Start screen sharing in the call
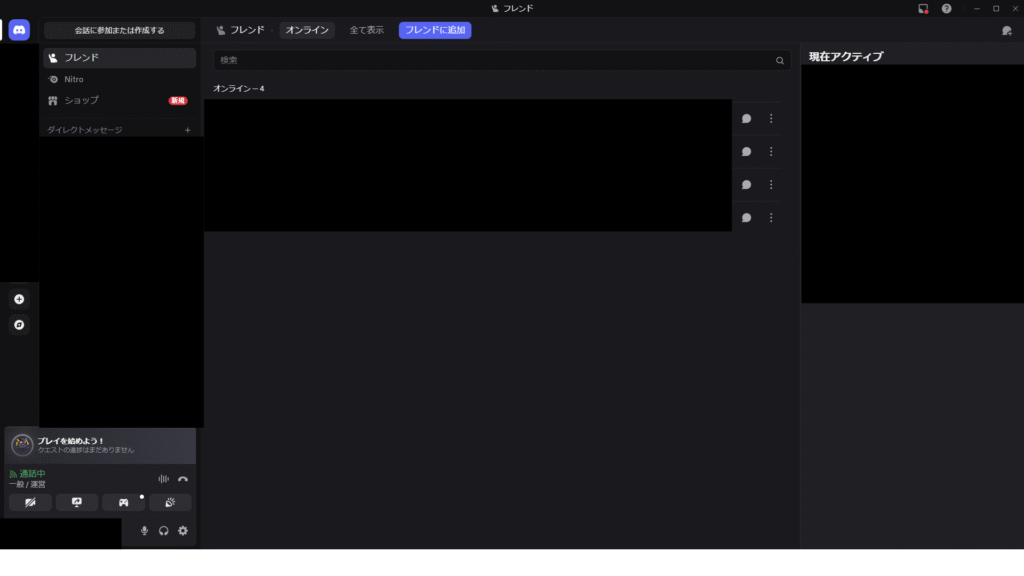The height and width of the screenshot is (576, 1024). pyautogui.click(x=77, y=502)
